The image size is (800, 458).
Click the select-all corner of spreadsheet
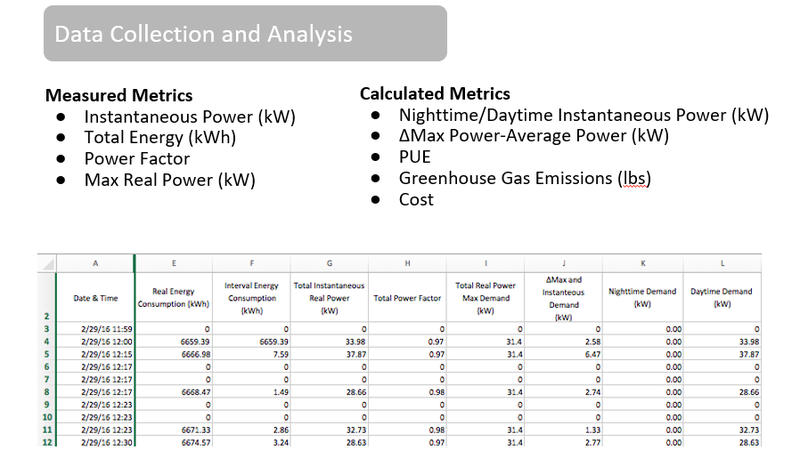pyautogui.click(x=48, y=264)
